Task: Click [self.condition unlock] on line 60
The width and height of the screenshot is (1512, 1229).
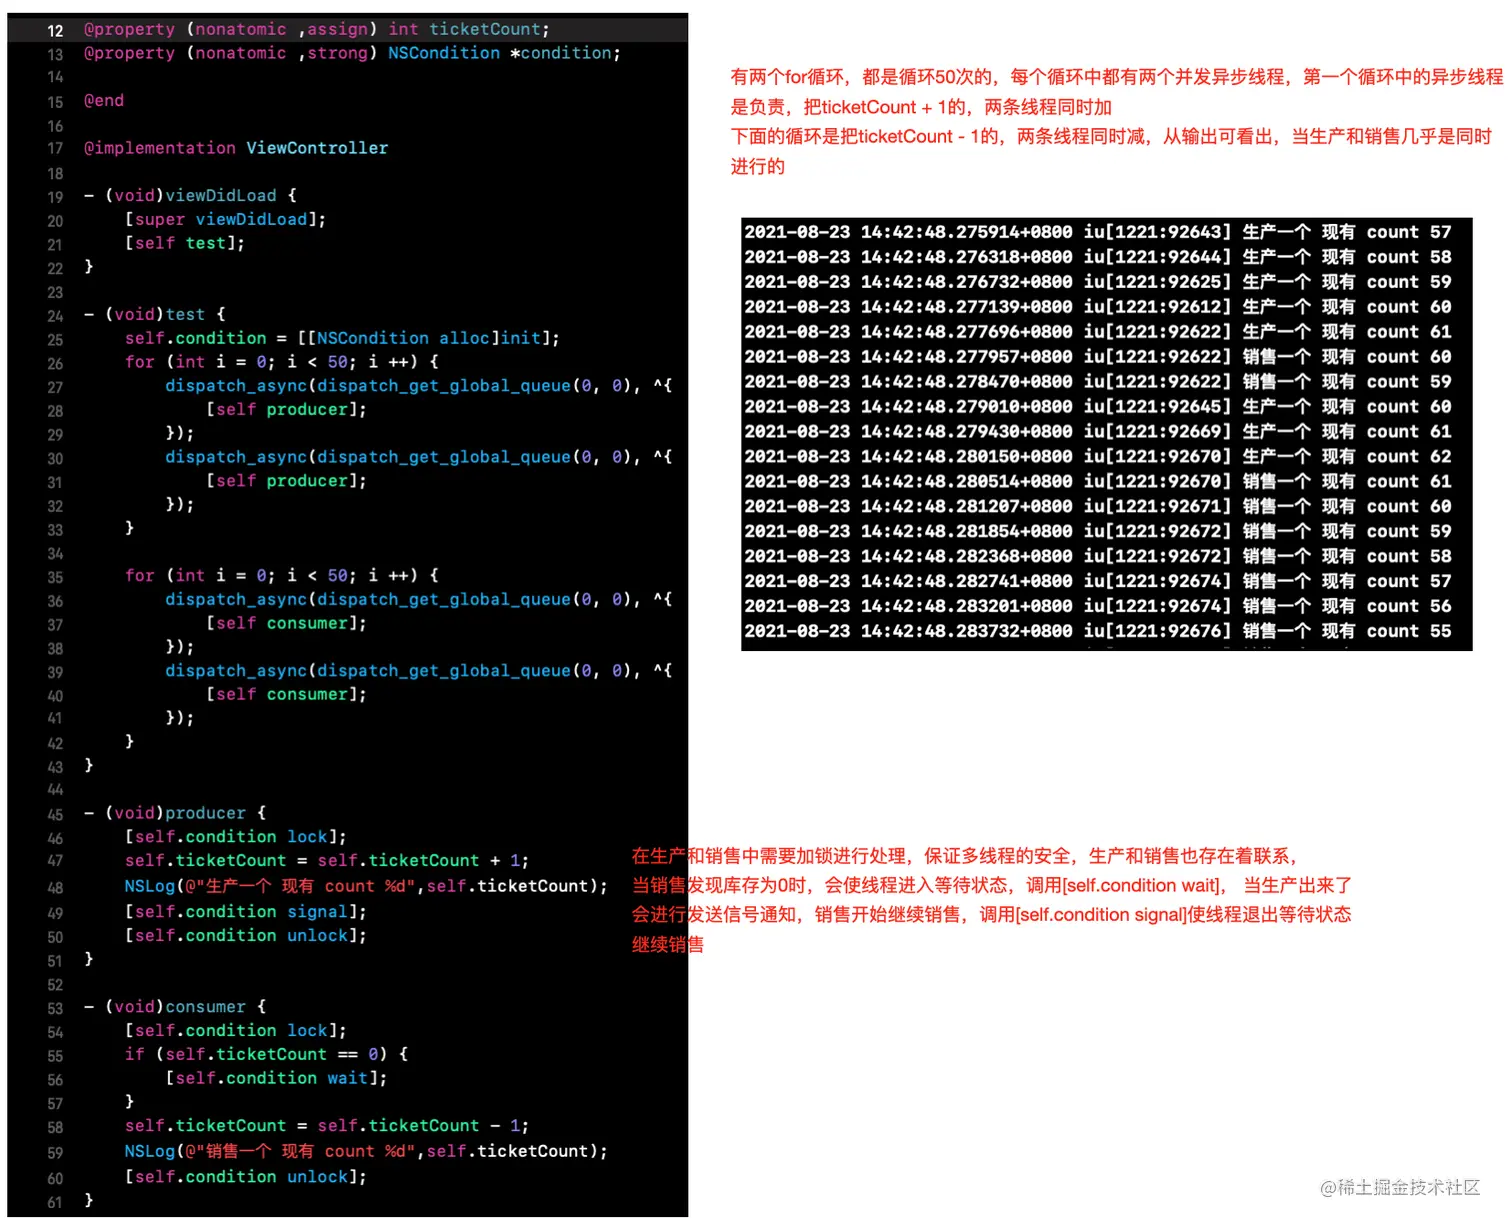Action: pos(245,1178)
